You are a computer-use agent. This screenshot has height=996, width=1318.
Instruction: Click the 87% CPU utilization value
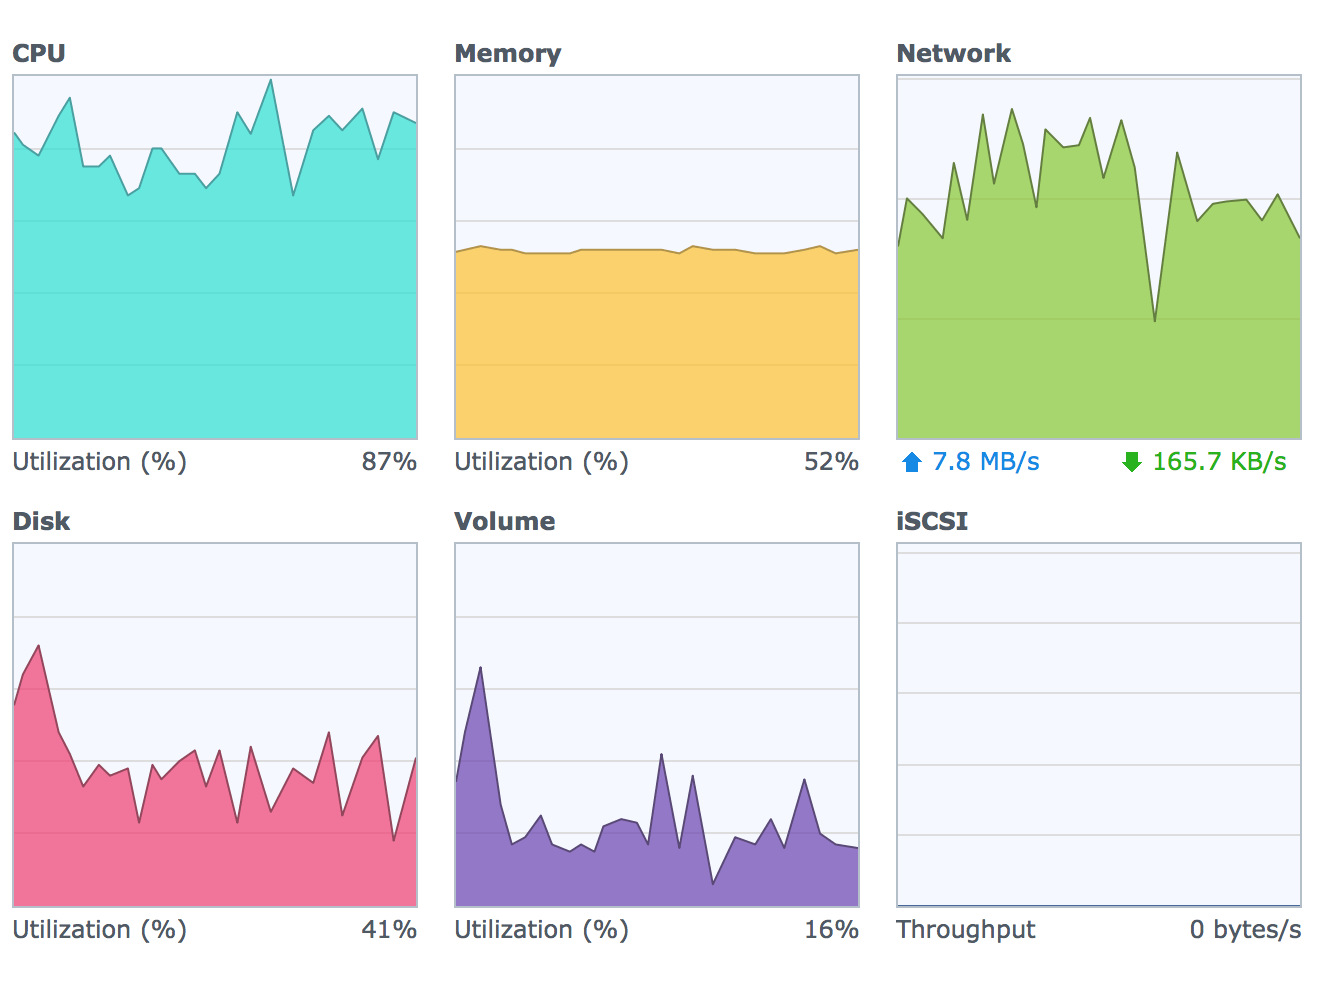pyautogui.click(x=389, y=462)
